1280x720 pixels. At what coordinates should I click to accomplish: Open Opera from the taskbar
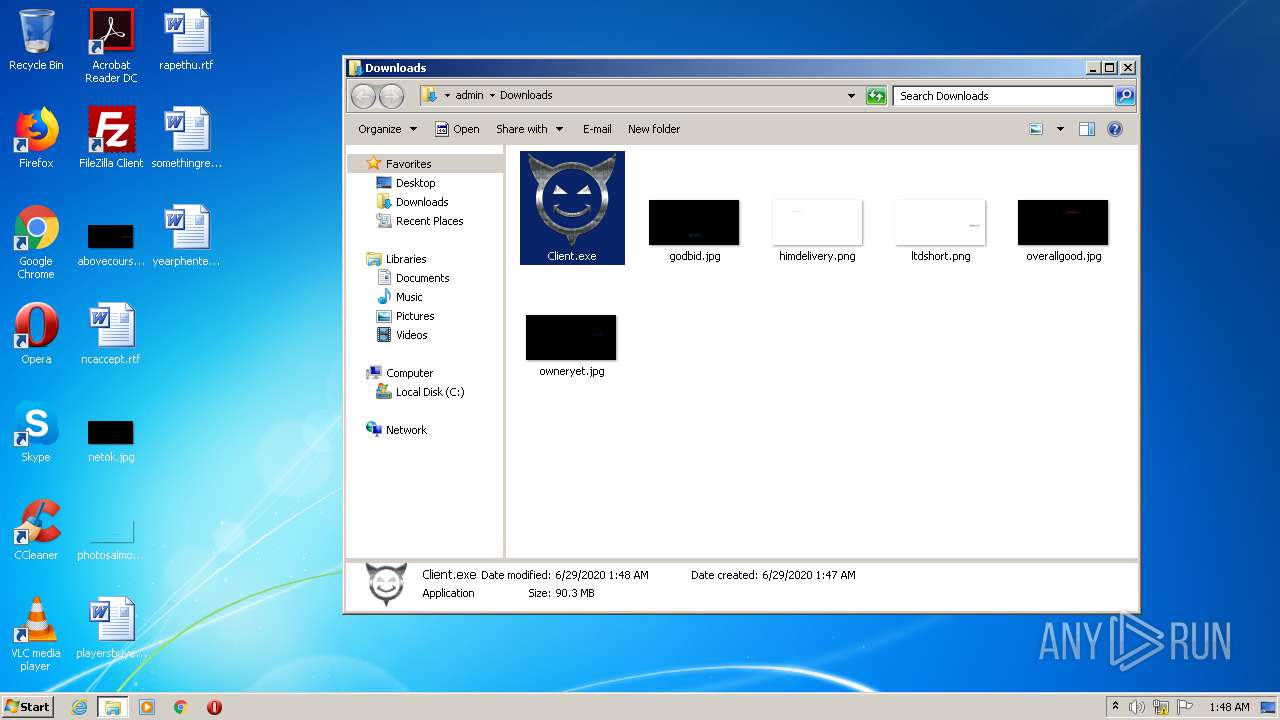[x=214, y=707]
